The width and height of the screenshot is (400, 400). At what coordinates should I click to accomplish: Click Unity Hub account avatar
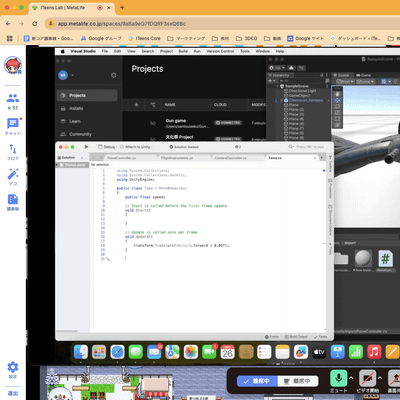(x=63, y=75)
